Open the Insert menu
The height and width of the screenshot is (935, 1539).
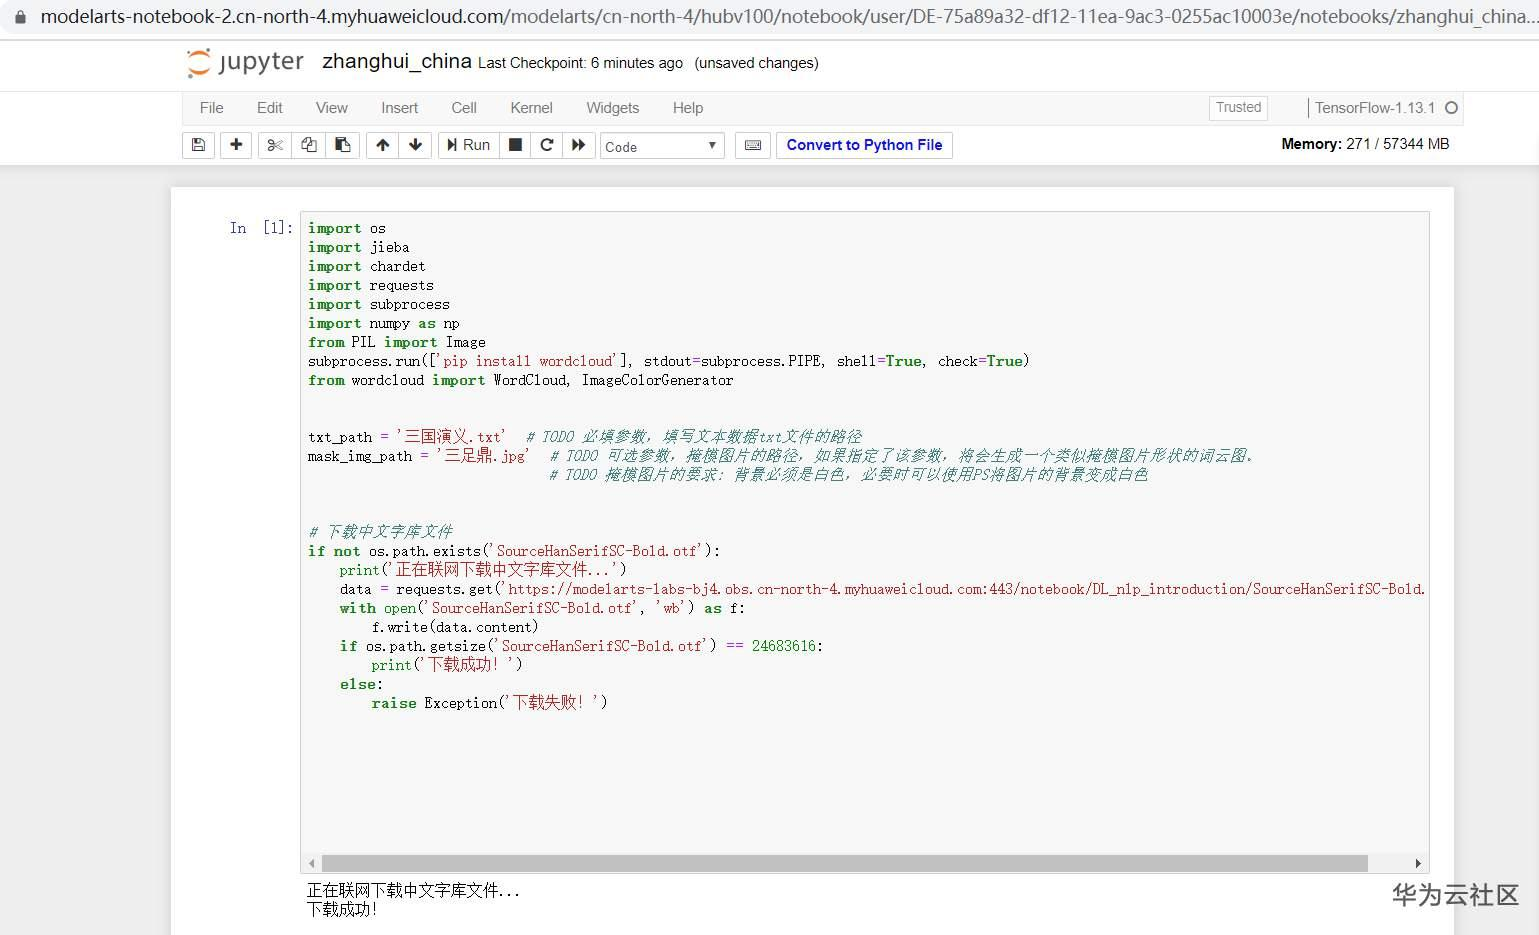[400, 108]
